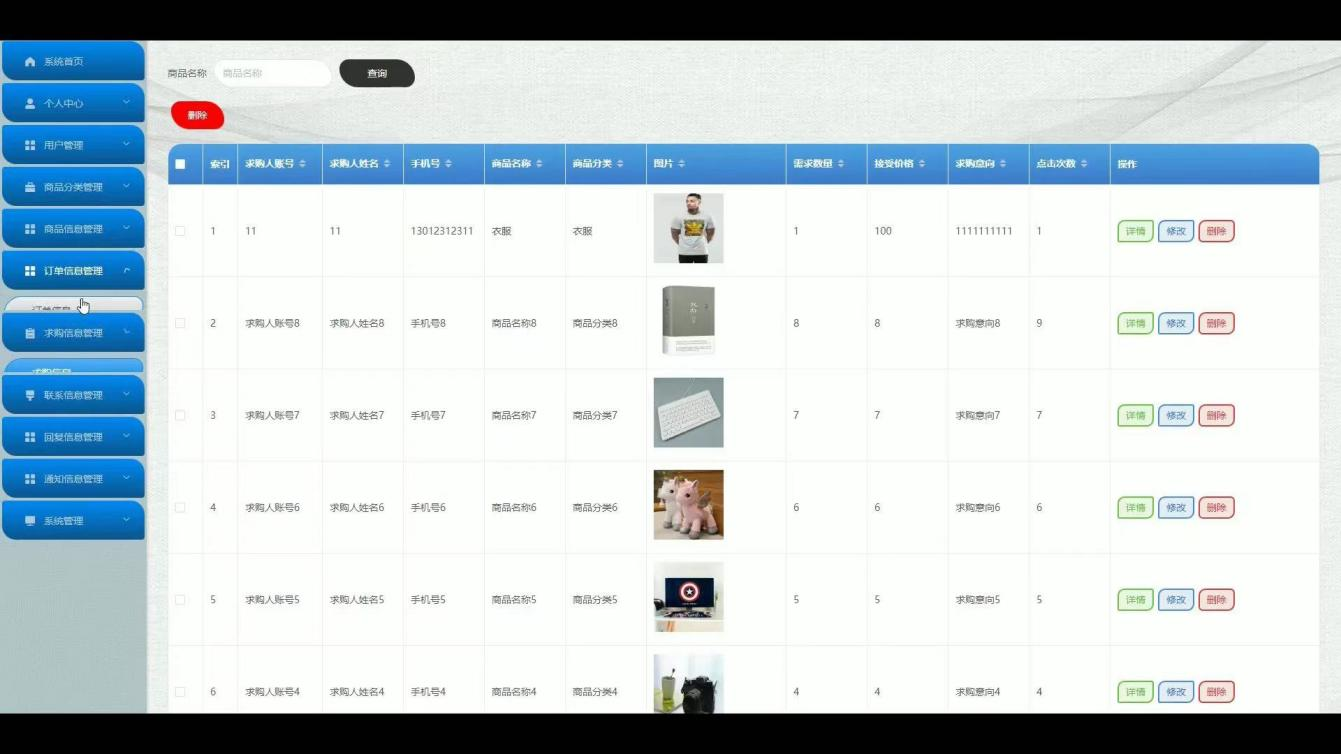Expand 联系信息管理 with its chevron arrow
The width and height of the screenshot is (1341, 754).
coord(127,394)
